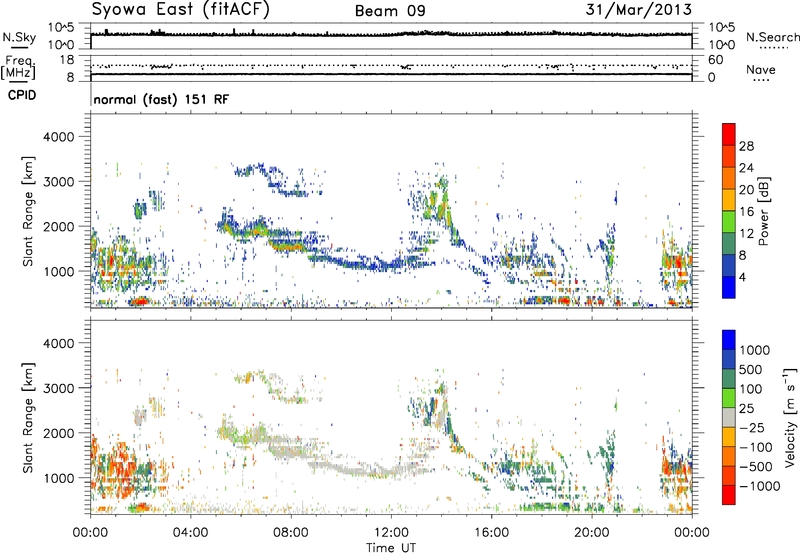
Task: Click 'Slant Range [km]' label of power panel
Action: (x=28, y=211)
